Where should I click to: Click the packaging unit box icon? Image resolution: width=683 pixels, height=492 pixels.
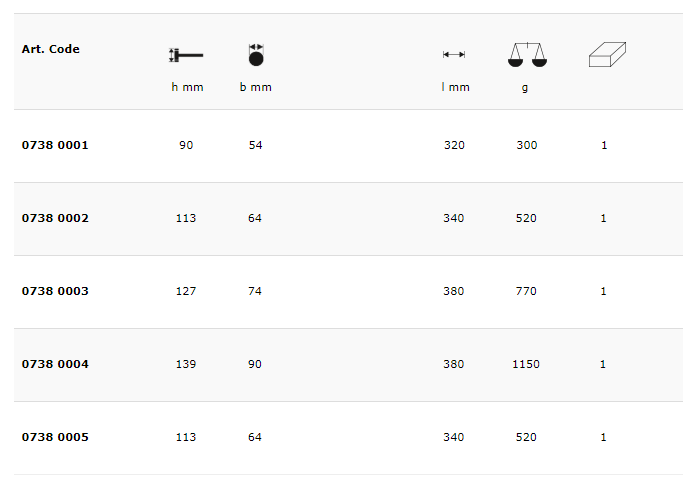point(606,55)
